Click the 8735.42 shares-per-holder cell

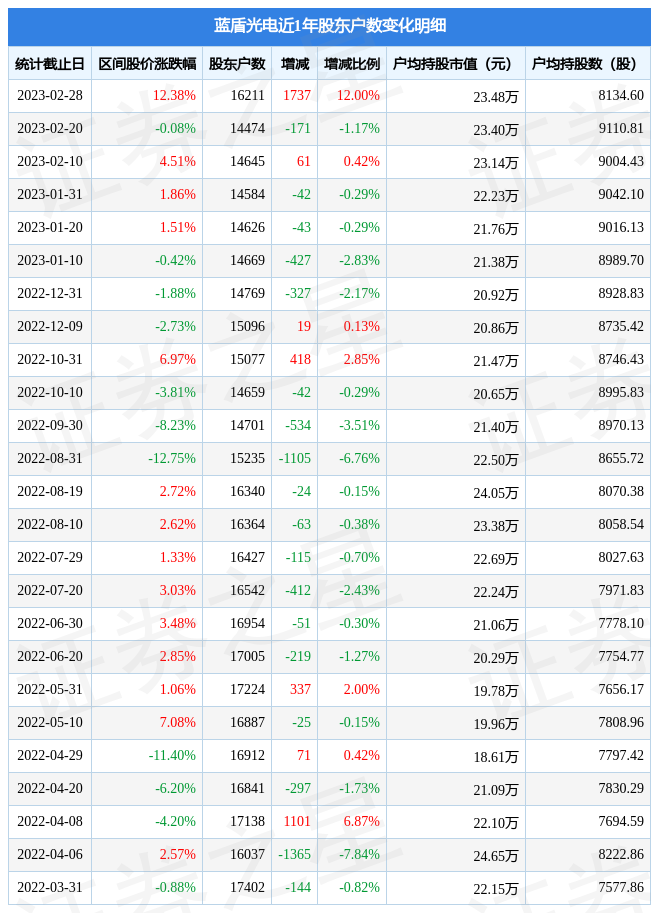point(621,327)
